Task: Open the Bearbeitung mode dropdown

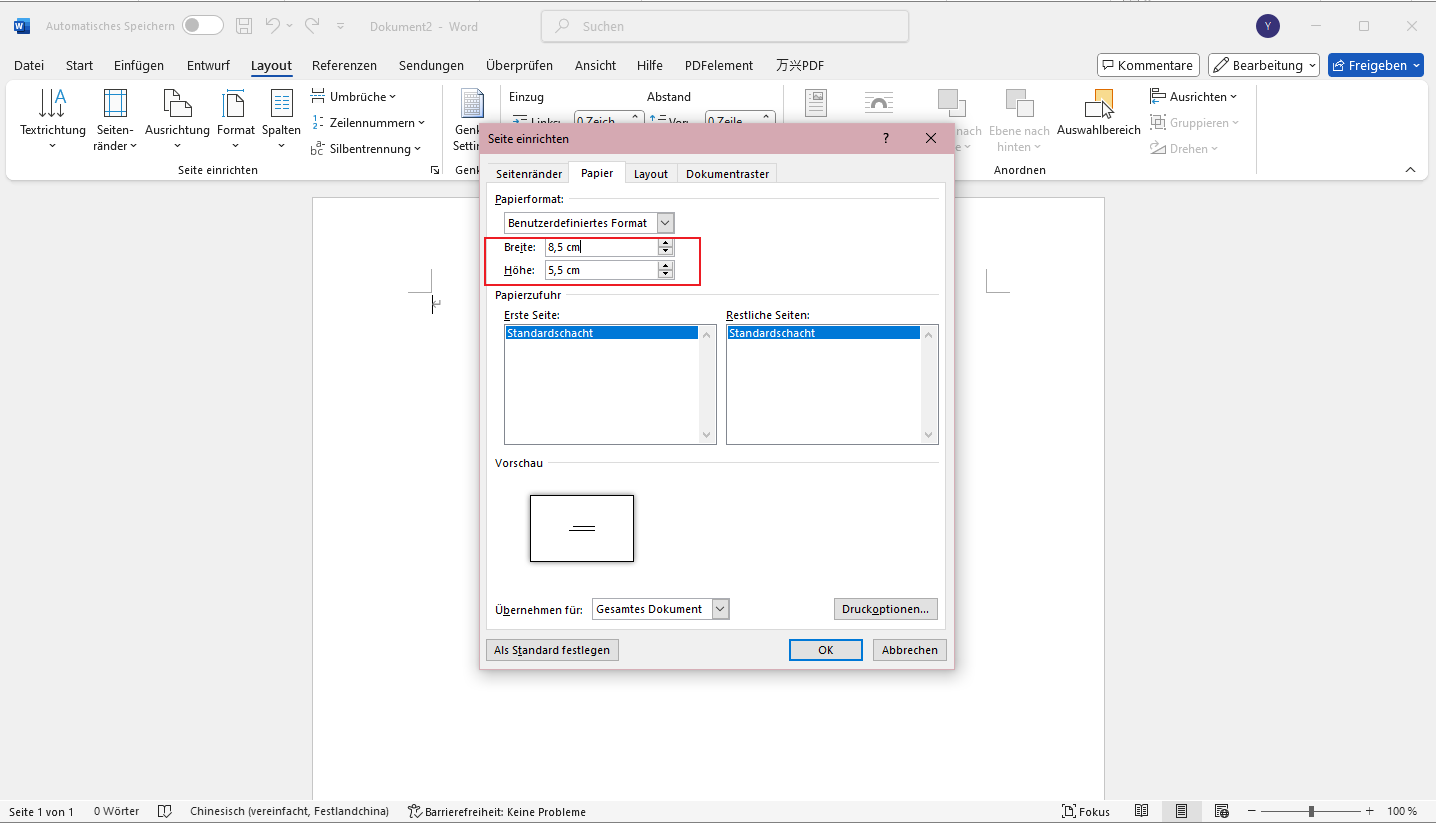Action: point(1264,65)
